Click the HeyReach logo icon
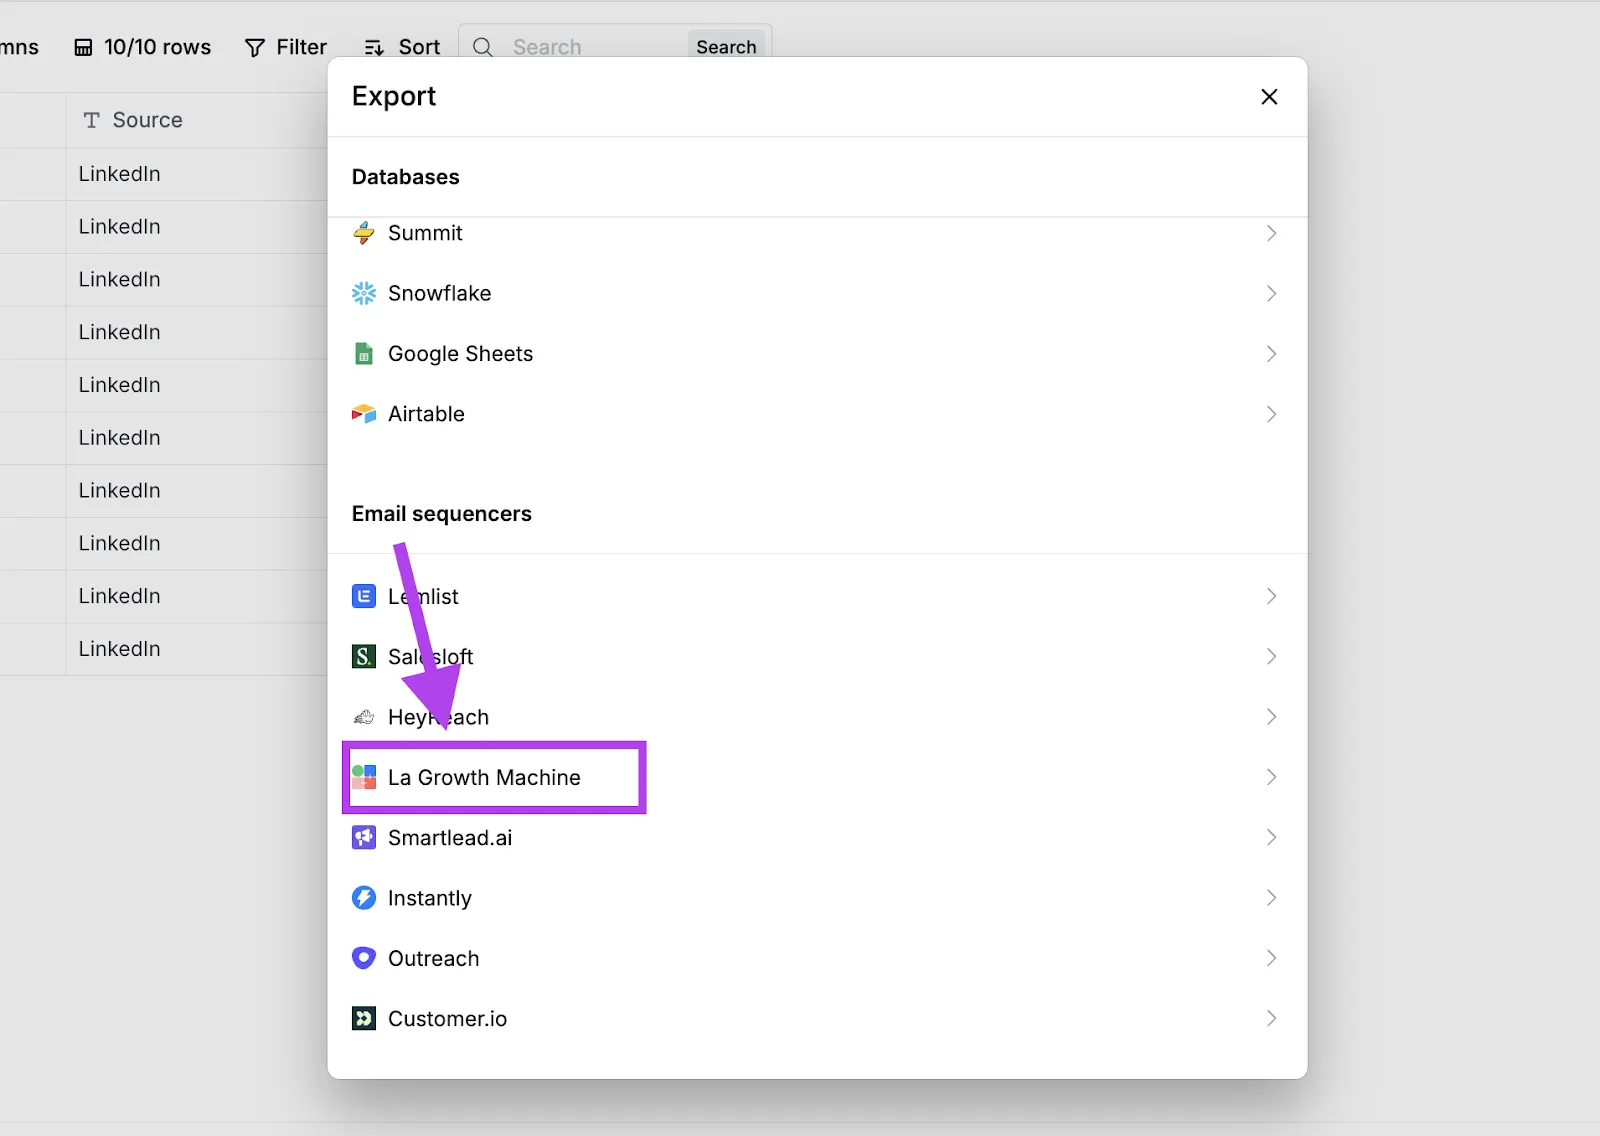This screenshot has width=1600, height=1136. pos(364,717)
